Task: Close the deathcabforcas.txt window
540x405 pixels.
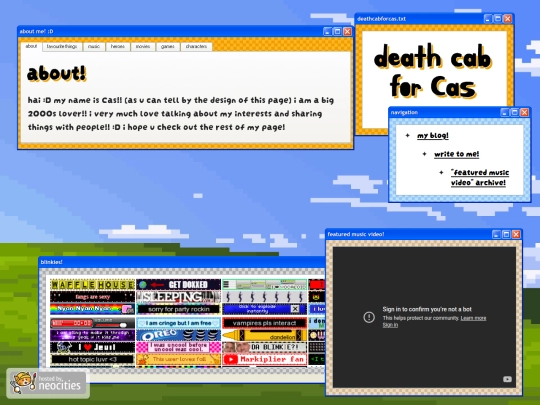Action: click(507, 19)
